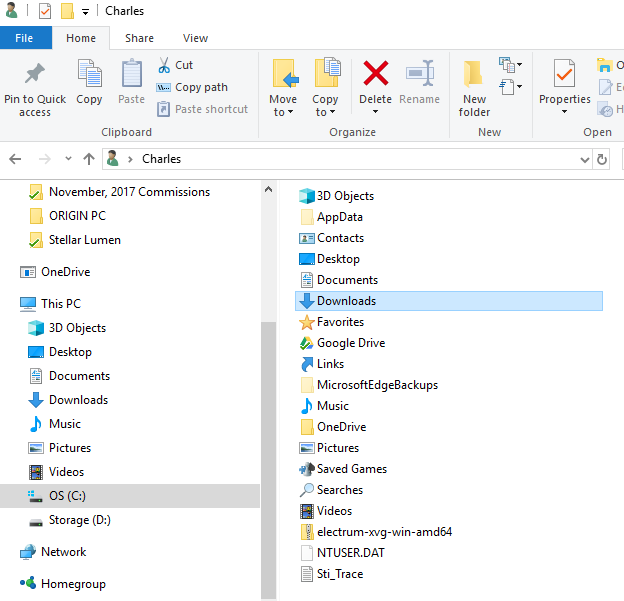
Task: Open the New item dropdown
Action: click(x=511, y=65)
